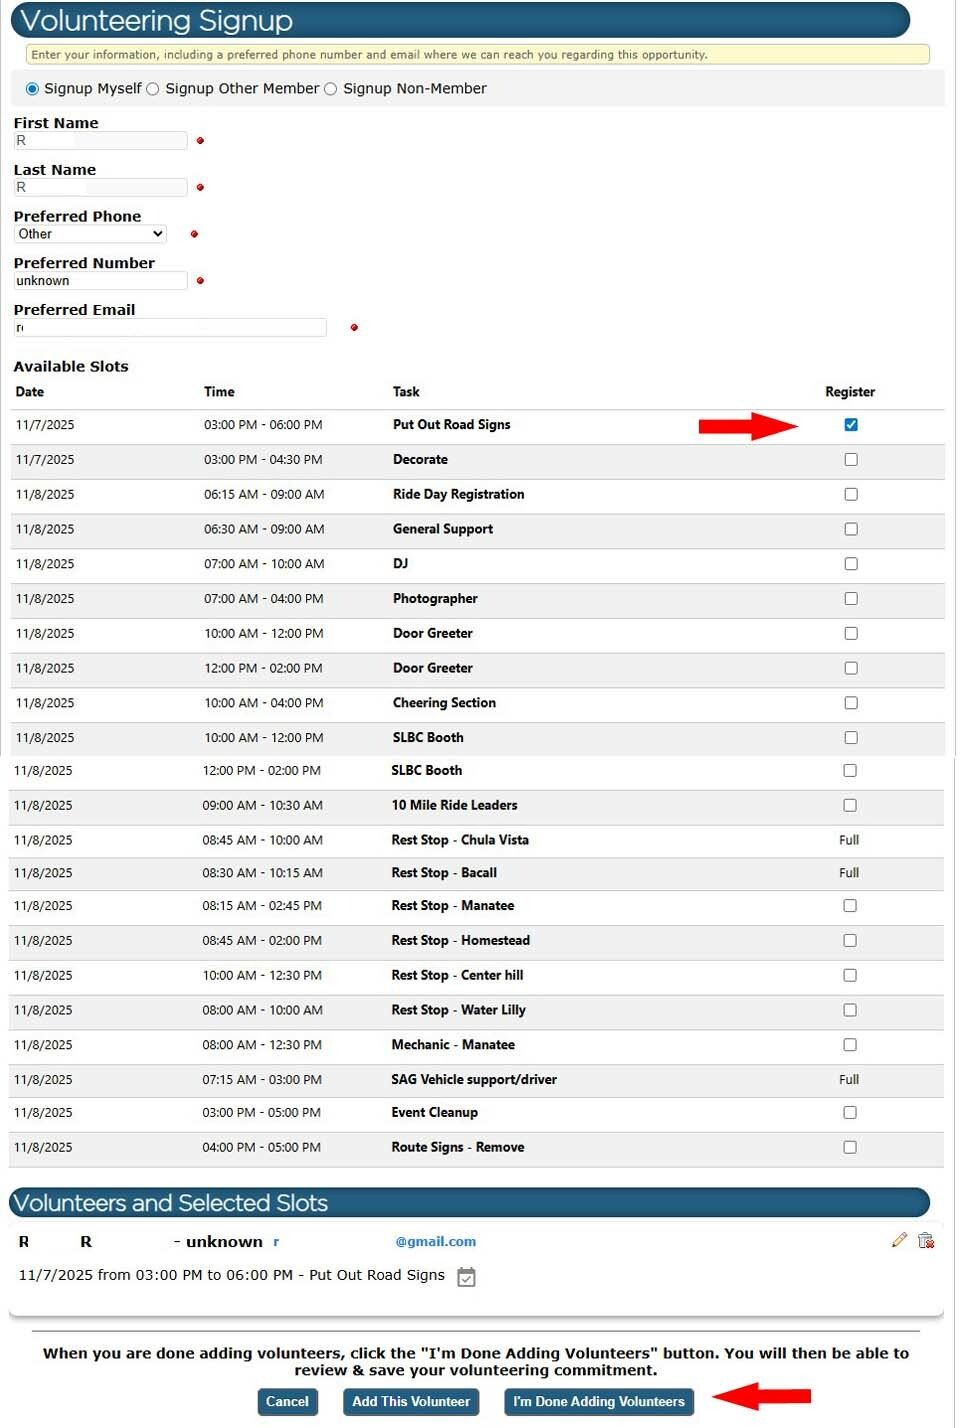
Task: Click the pencil edit volunteer icon
Action: pos(899,1240)
